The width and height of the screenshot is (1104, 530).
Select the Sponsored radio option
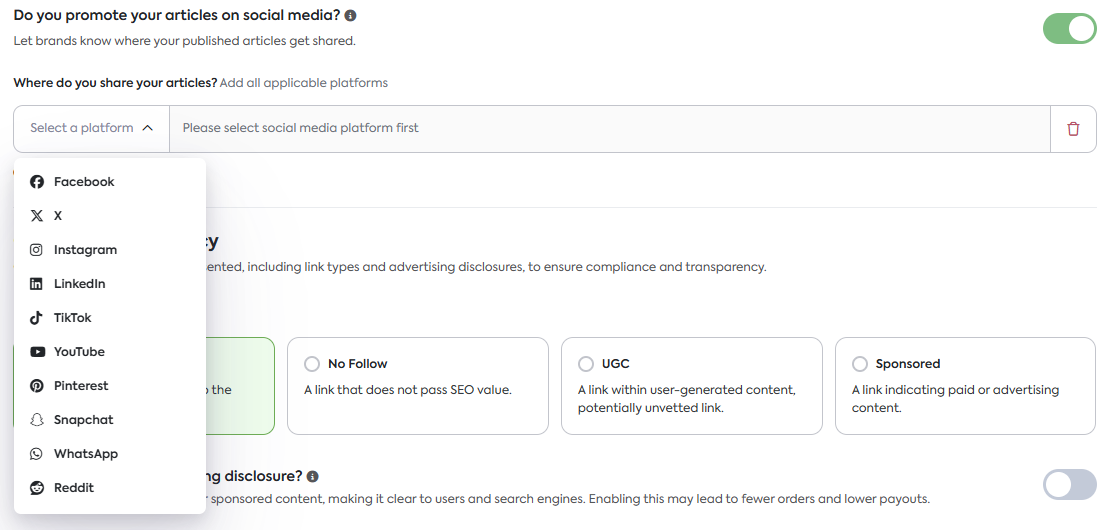860,364
